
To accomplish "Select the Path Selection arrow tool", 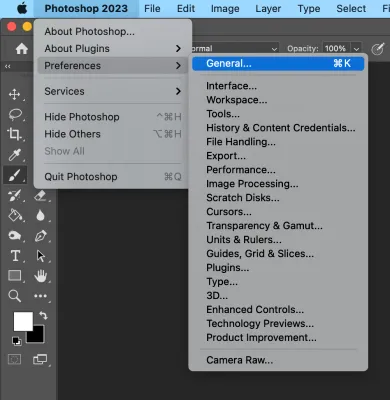I will pyautogui.click(x=40, y=256).
